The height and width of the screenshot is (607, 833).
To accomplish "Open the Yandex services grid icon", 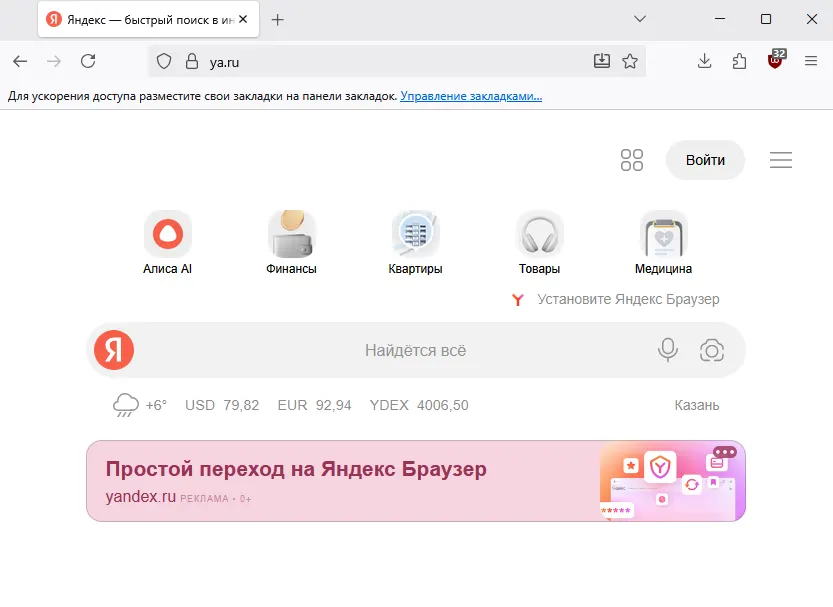I will tap(631, 159).
